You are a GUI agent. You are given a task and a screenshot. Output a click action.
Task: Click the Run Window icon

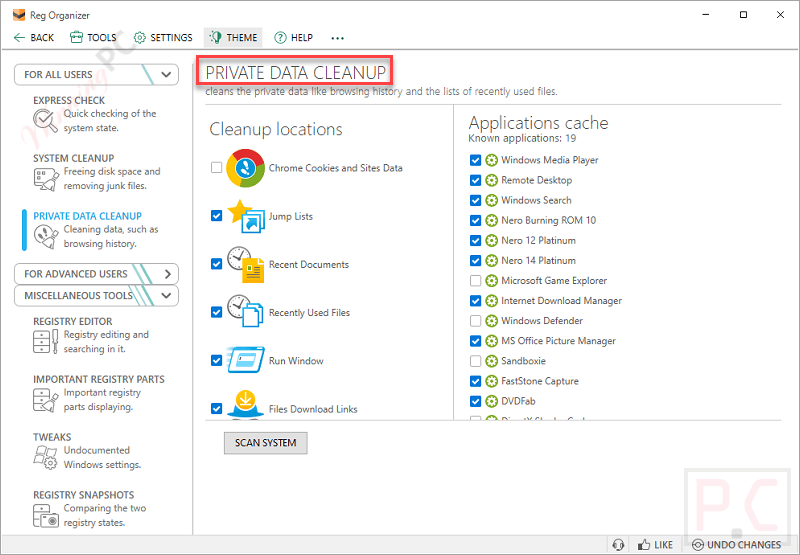245,361
